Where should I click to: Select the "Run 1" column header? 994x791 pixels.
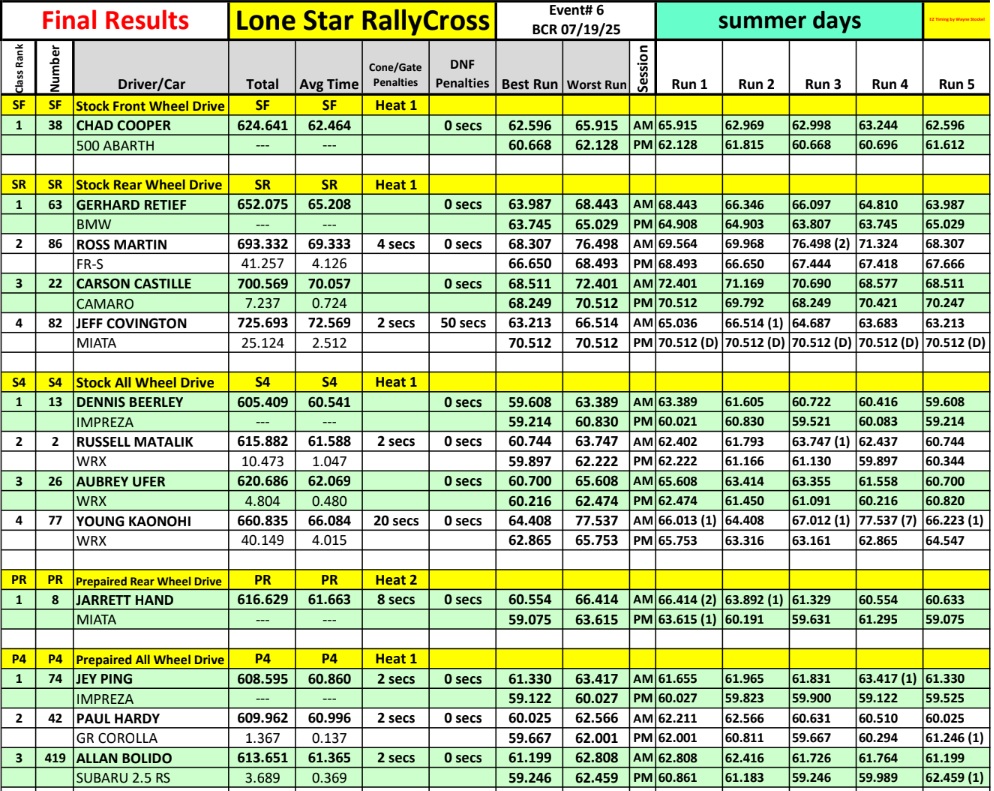(689, 84)
